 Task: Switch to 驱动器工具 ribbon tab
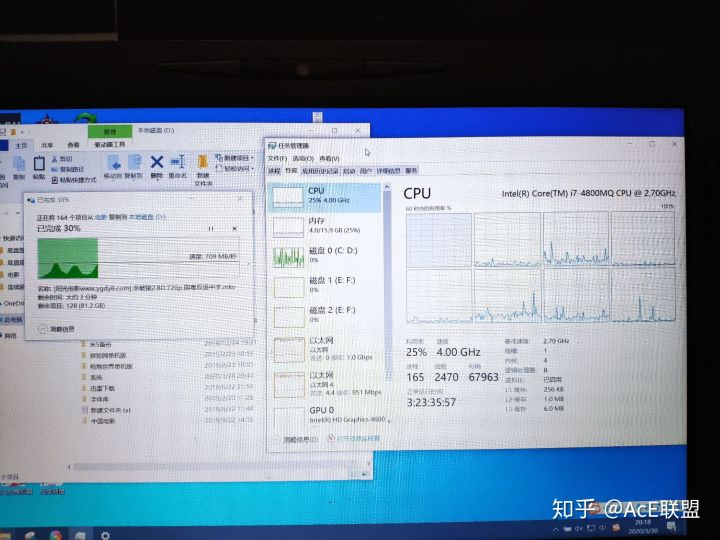(x=109, y=144)
